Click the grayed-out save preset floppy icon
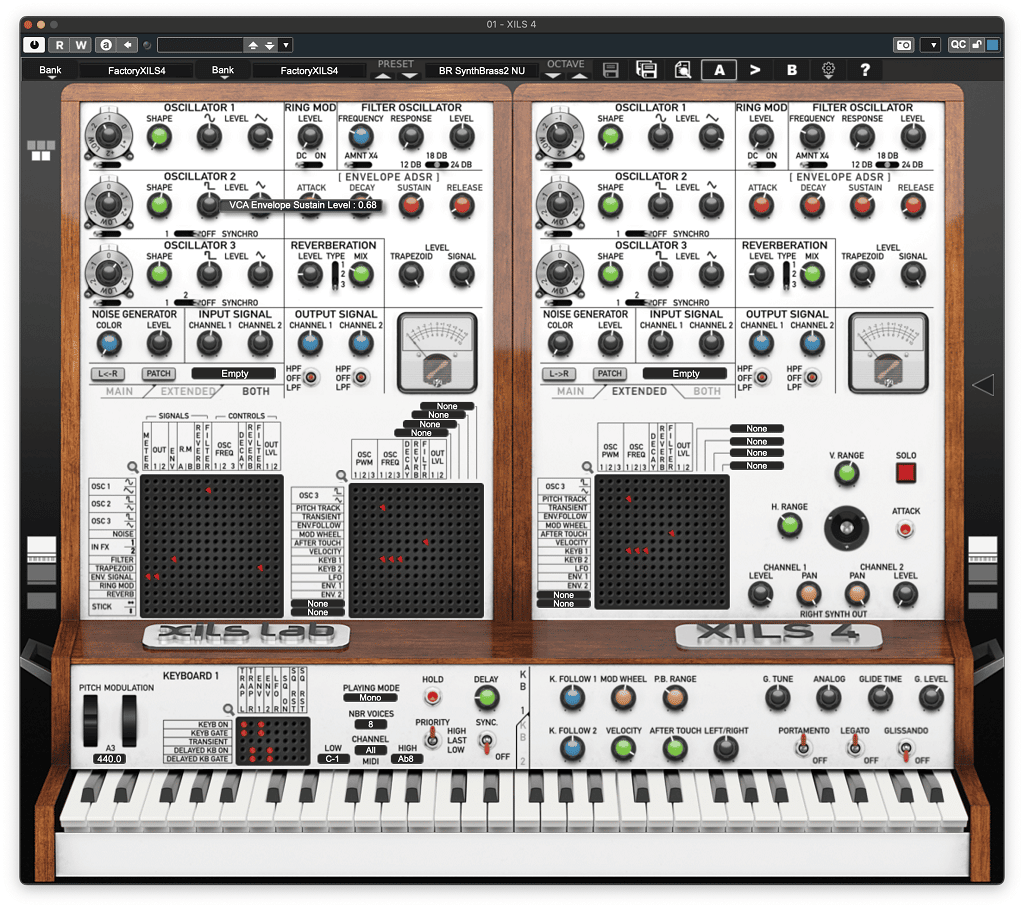The height and width of the screenshot is (908, 1024). coord(611,70)
